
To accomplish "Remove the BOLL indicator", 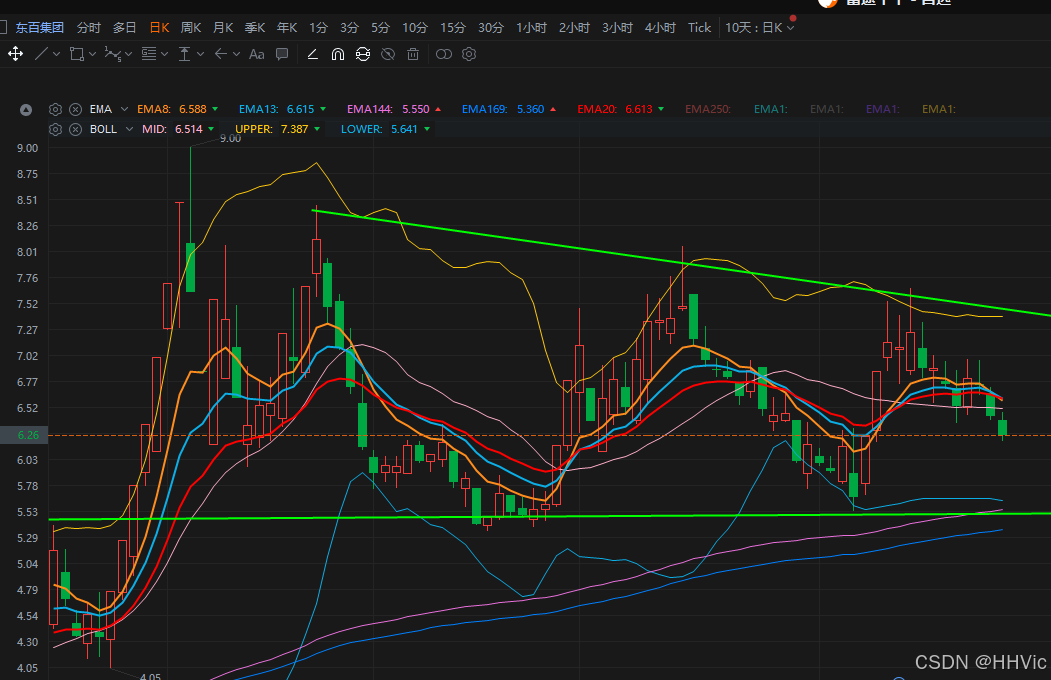I will 76,129.
